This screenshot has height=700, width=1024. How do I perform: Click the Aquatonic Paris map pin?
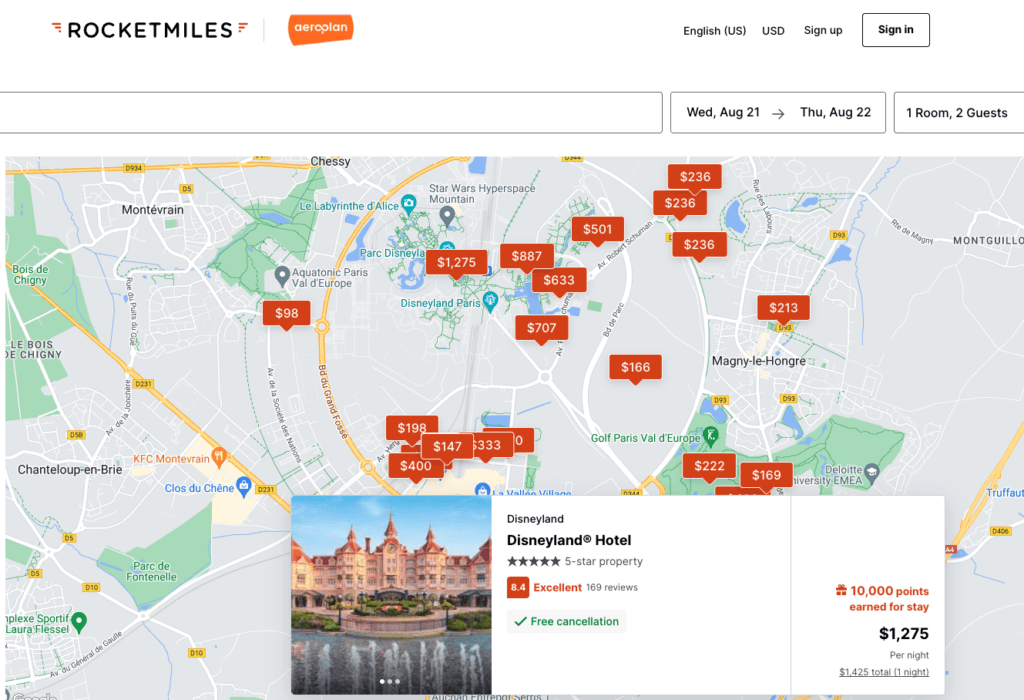283,274
